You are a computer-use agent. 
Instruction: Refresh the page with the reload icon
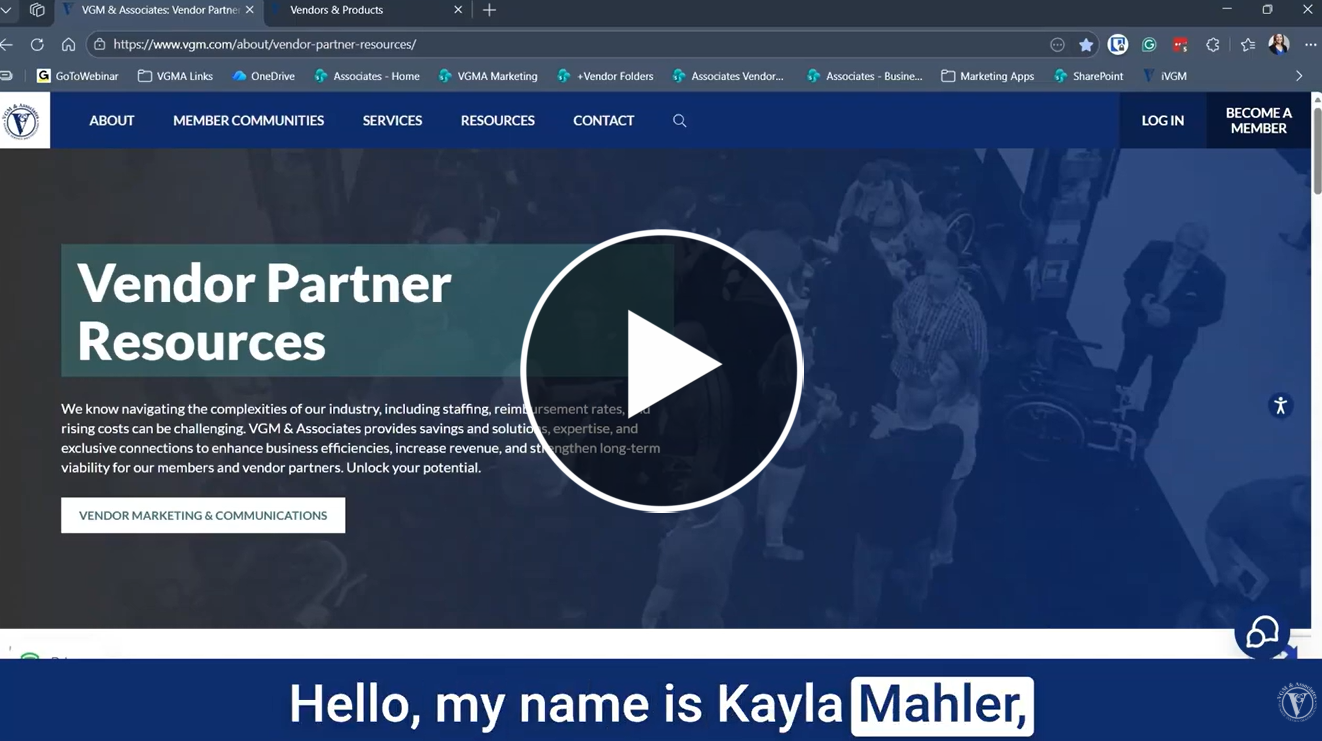[37, 45]
